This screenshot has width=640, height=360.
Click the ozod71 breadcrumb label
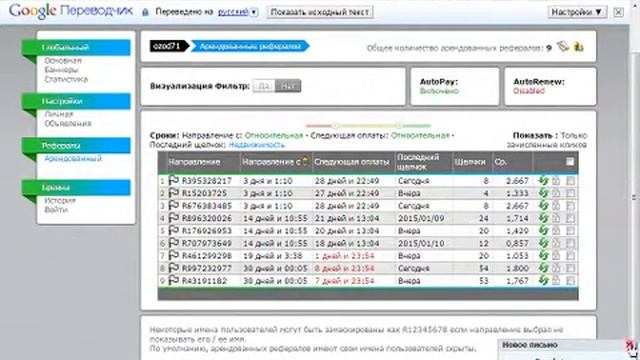tap(167, 46)
